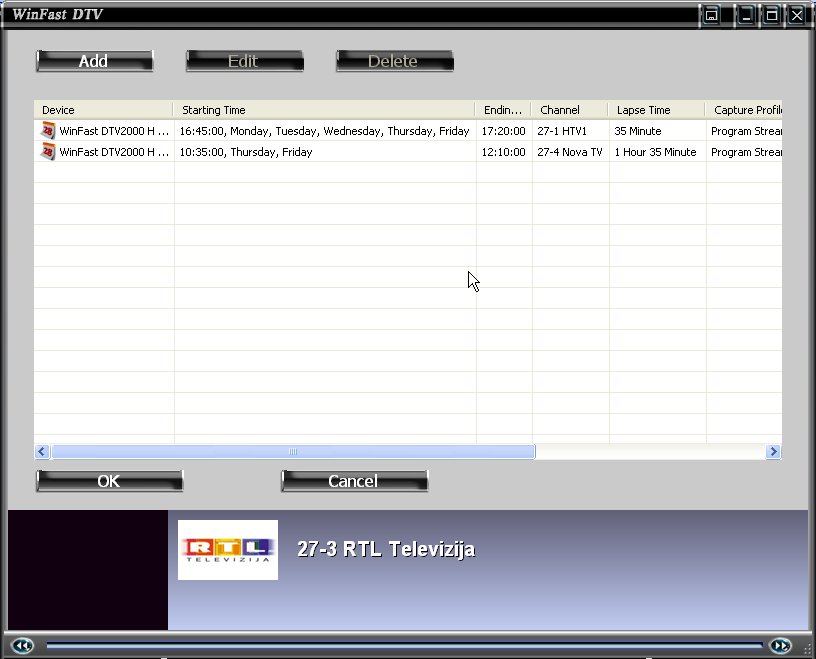
Task: Click the rewind icon at bottom left
Action: 21,646
